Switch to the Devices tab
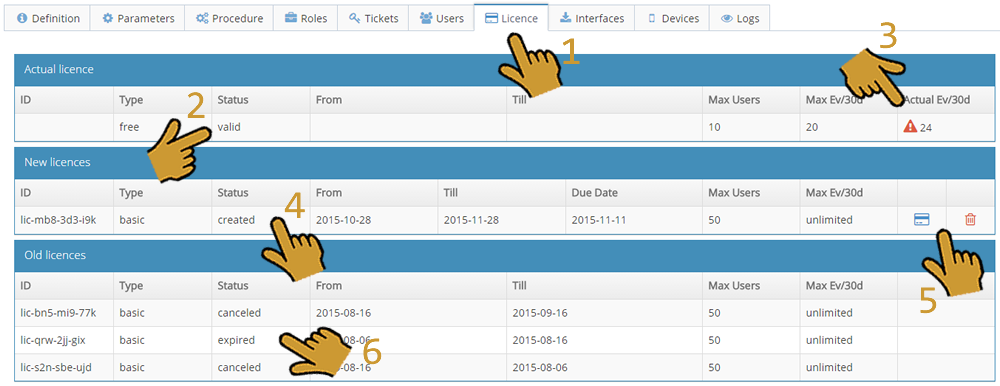 click(x=672, y=19)
